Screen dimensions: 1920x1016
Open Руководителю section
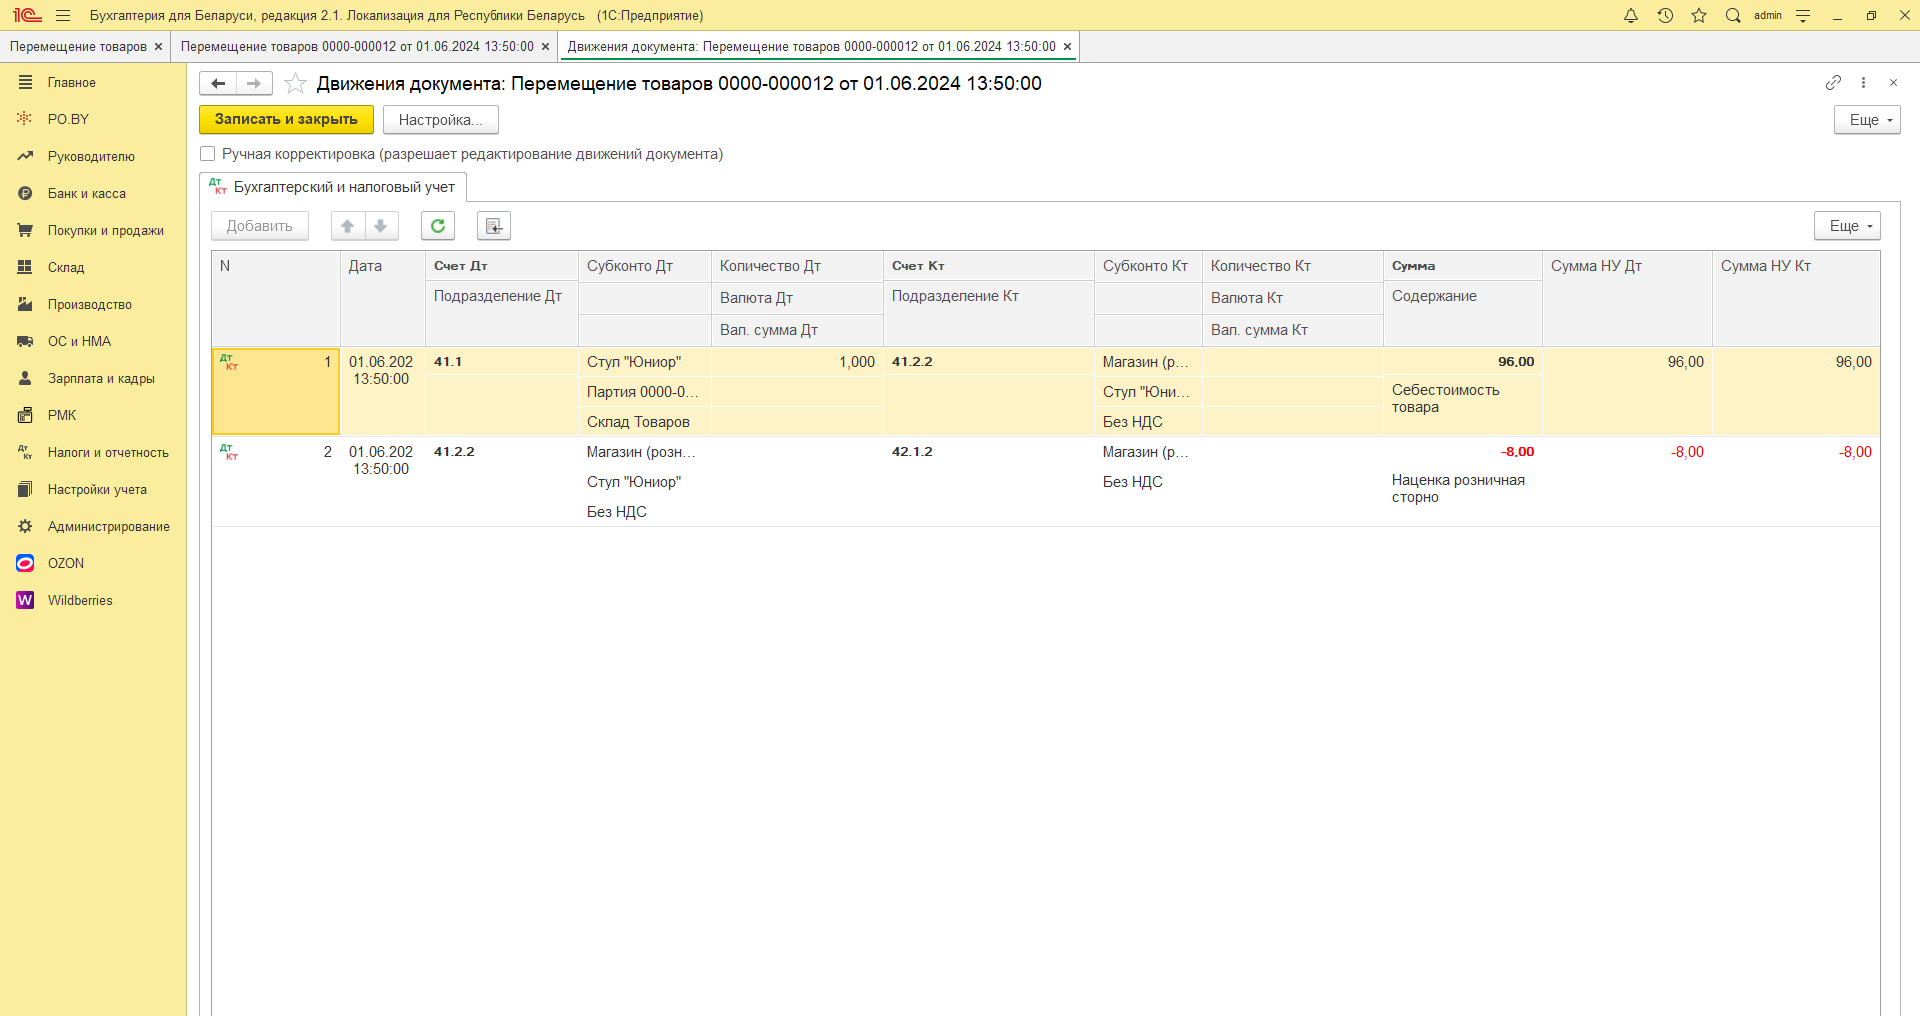click(x=91, y=156)
